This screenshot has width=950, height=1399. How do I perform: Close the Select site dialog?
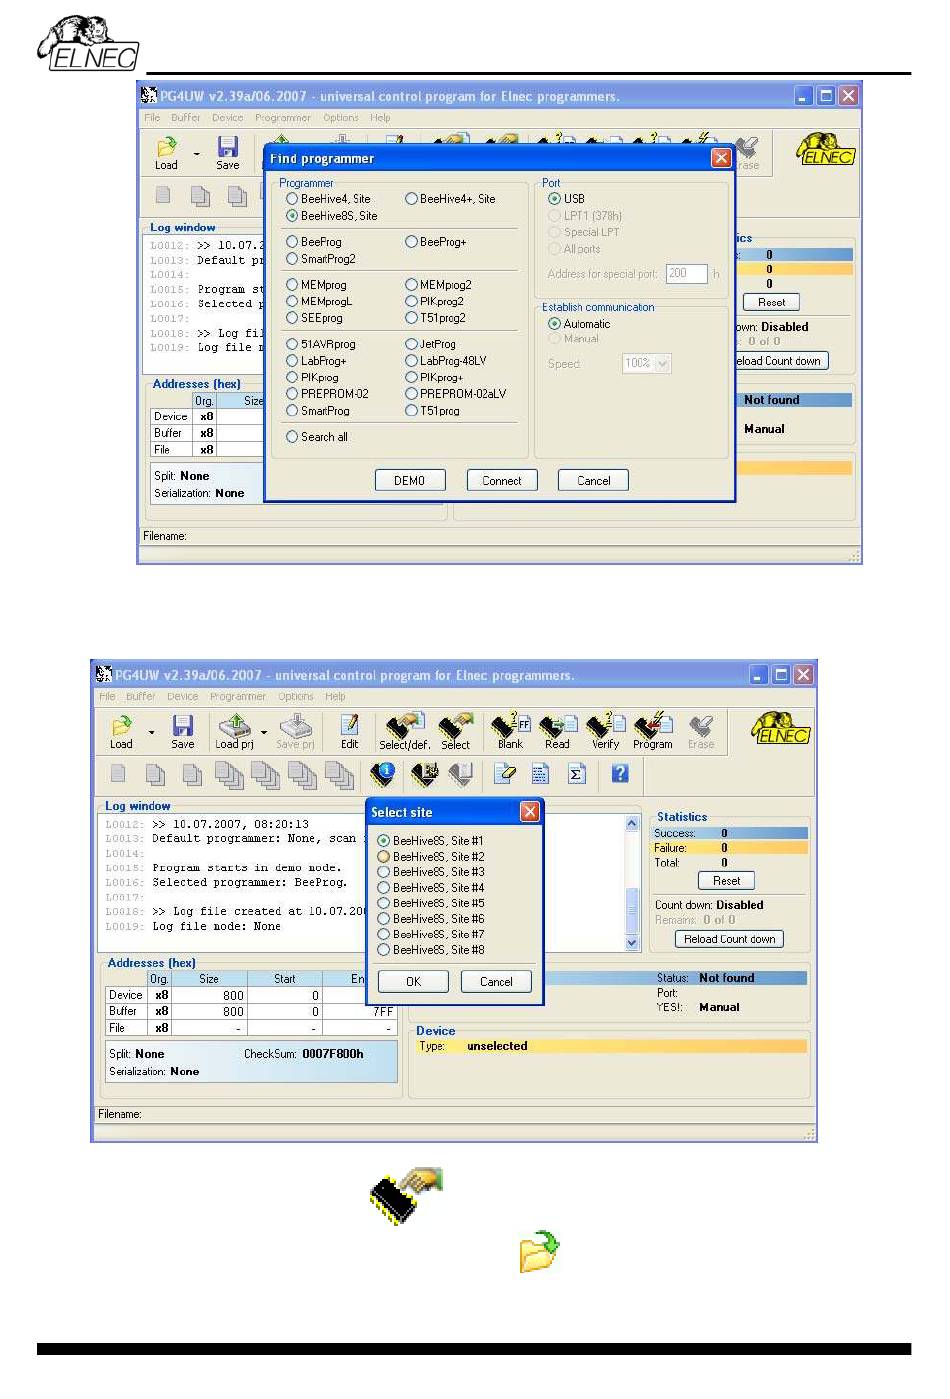[530, 812]
